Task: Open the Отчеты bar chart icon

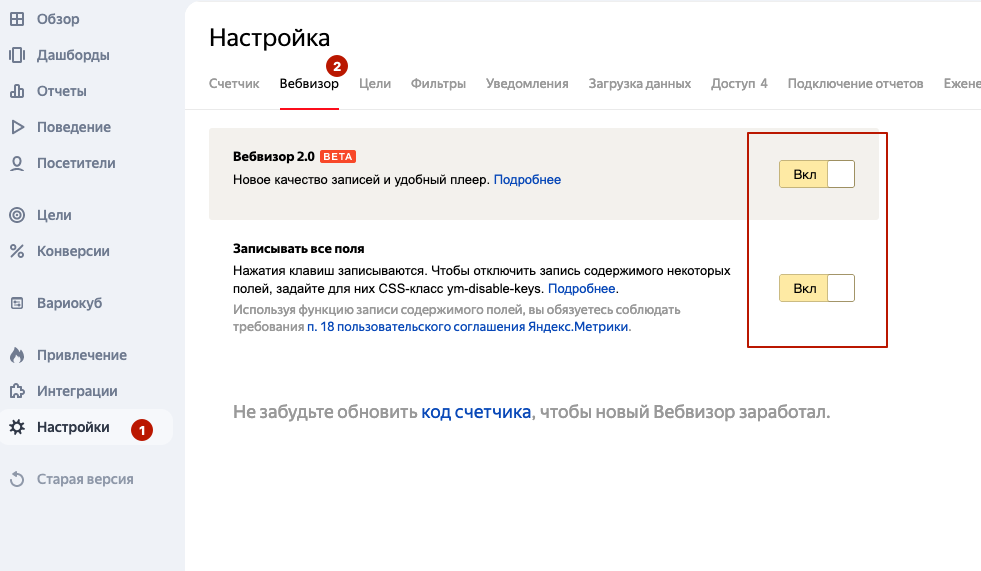Action: pos(17,91)
